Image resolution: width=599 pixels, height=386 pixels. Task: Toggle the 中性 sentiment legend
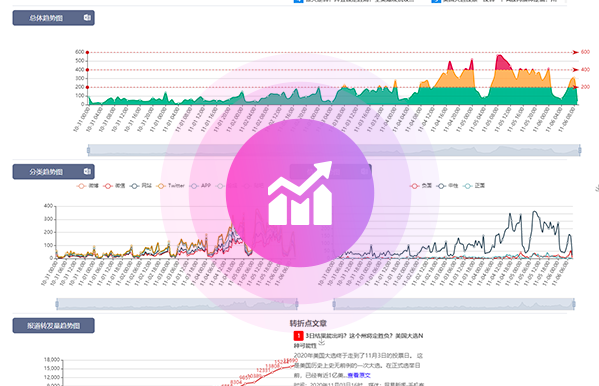(x=447, y=186)
